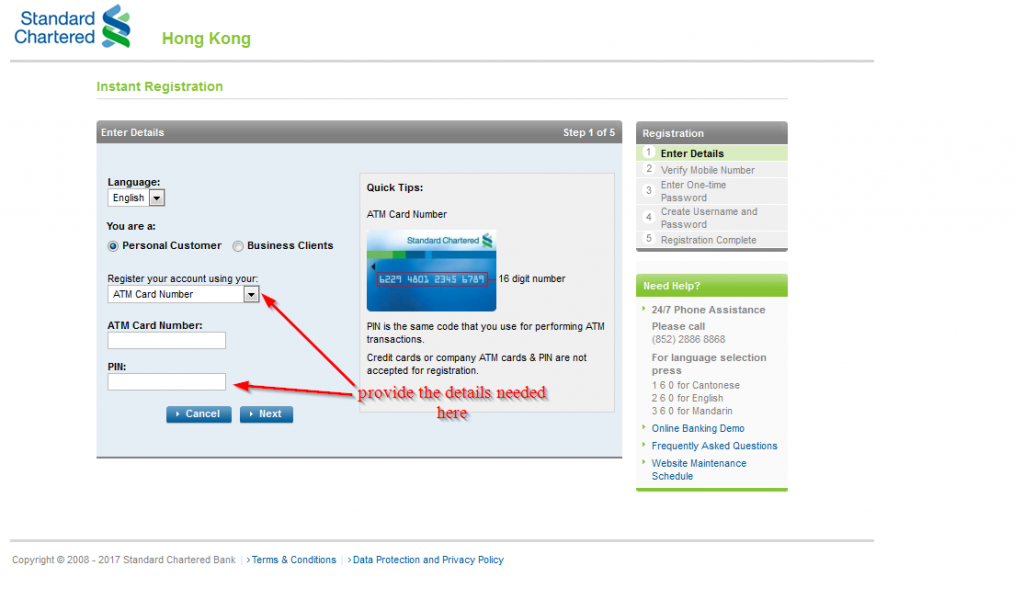Select the Business Clients option
Viewport: 1024px width, 611px height.
(x=237, y=245)
